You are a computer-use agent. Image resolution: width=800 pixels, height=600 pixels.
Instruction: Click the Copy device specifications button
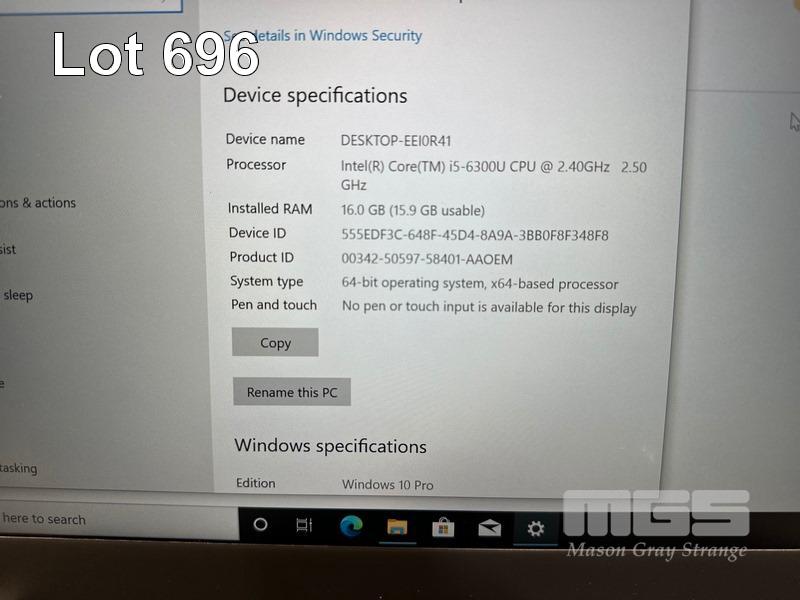(275, 342)
